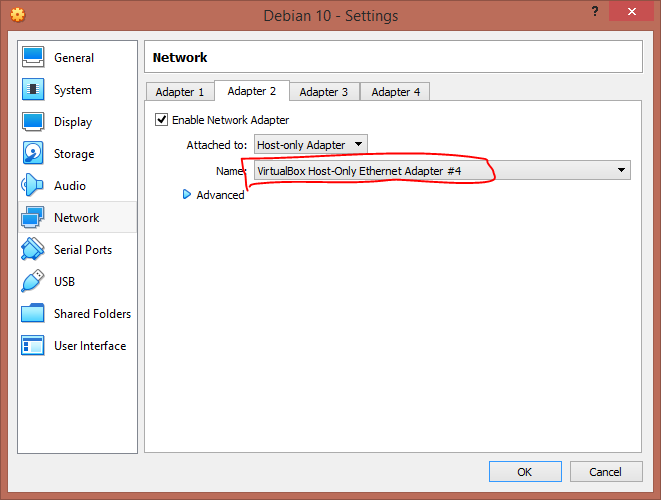Switch to the Adapter 3 tab

click(x=324, y=92)
